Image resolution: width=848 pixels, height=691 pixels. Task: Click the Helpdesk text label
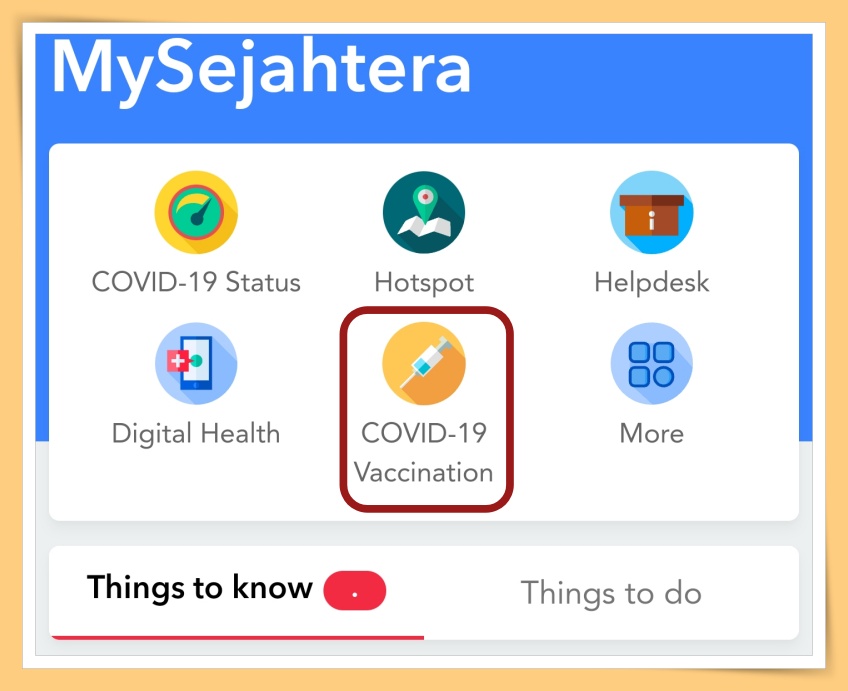tap(652, 282)
